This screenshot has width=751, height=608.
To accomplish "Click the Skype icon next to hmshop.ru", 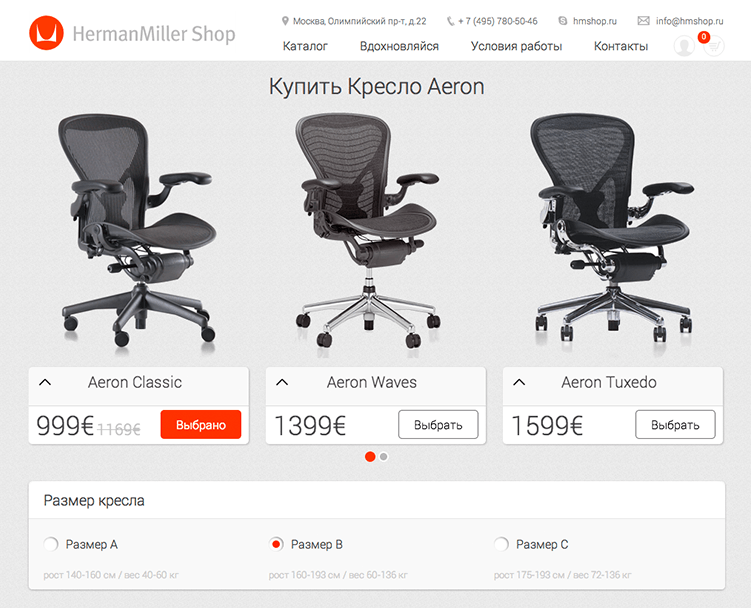I will [563, 21].
